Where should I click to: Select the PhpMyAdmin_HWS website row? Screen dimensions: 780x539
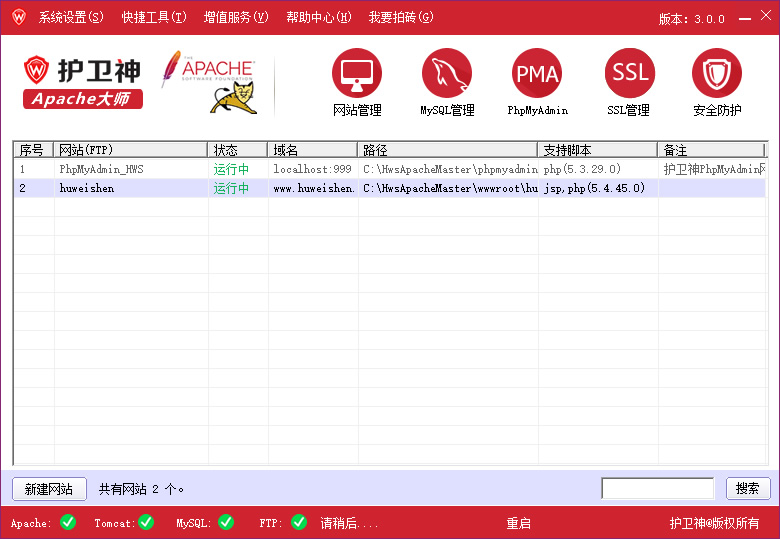(390, 169)
